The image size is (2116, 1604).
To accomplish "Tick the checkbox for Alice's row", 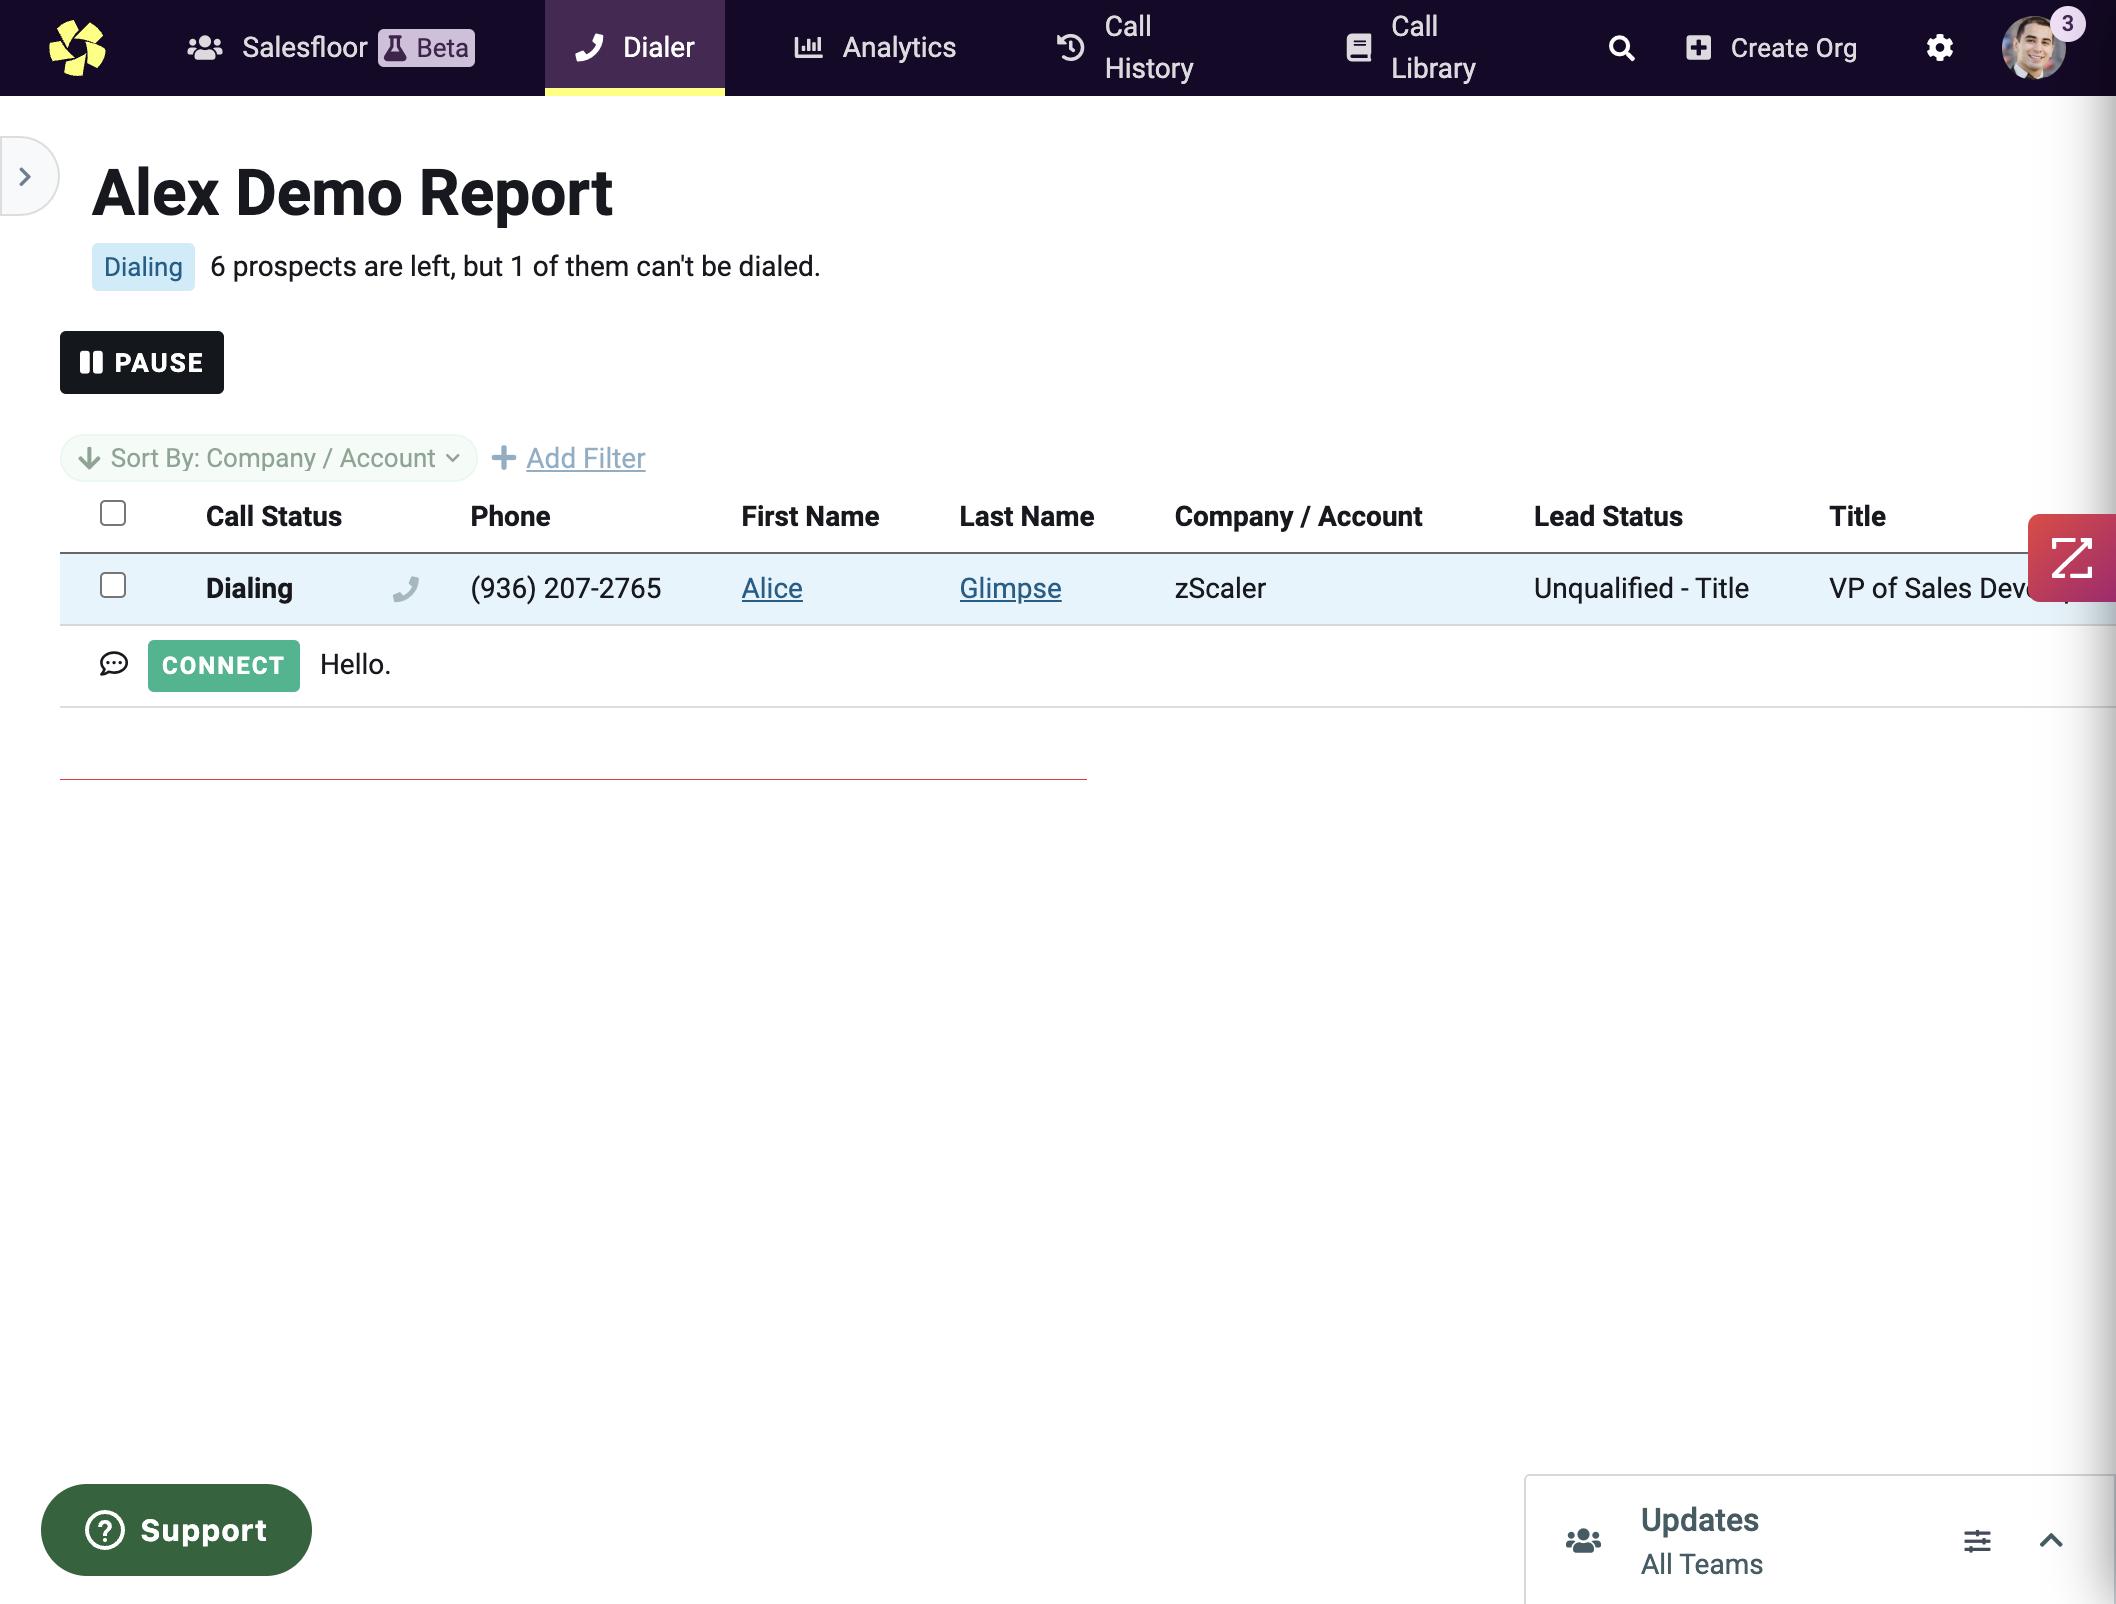I will coord(113,585).
